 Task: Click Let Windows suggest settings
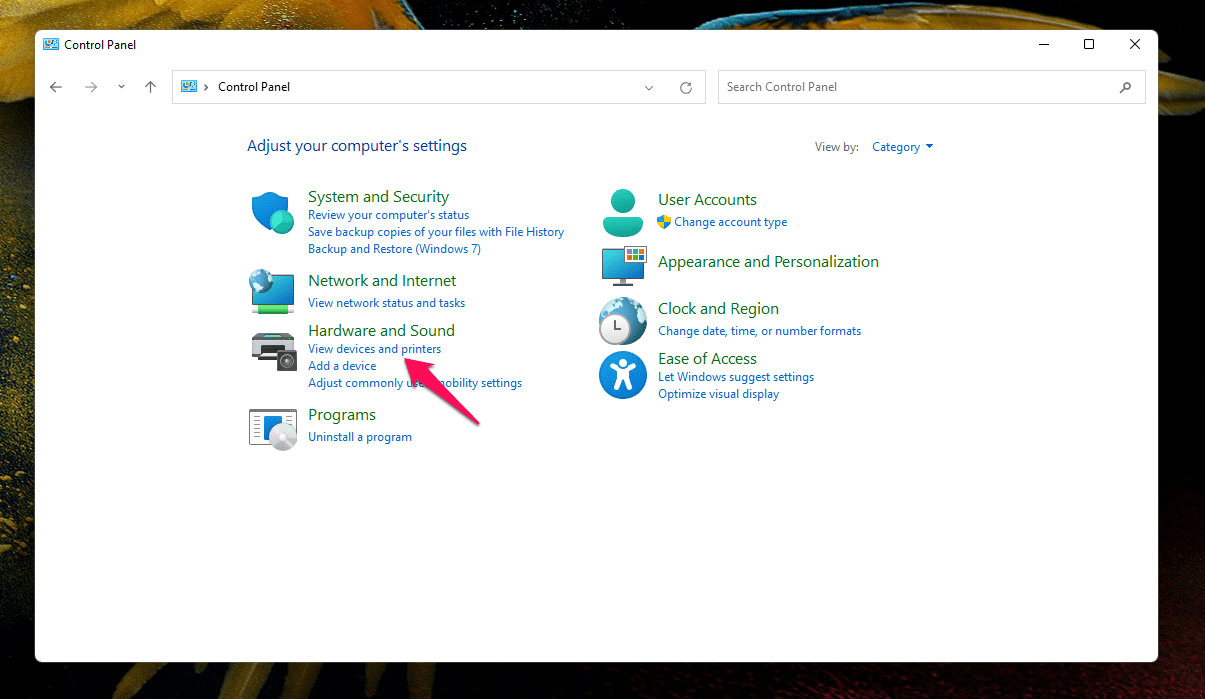click(736, 377)
